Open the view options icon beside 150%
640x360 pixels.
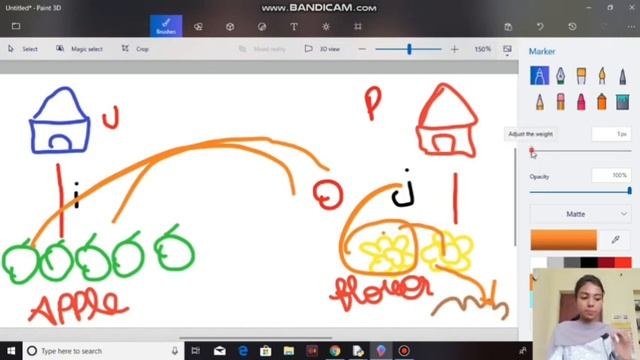507,49
